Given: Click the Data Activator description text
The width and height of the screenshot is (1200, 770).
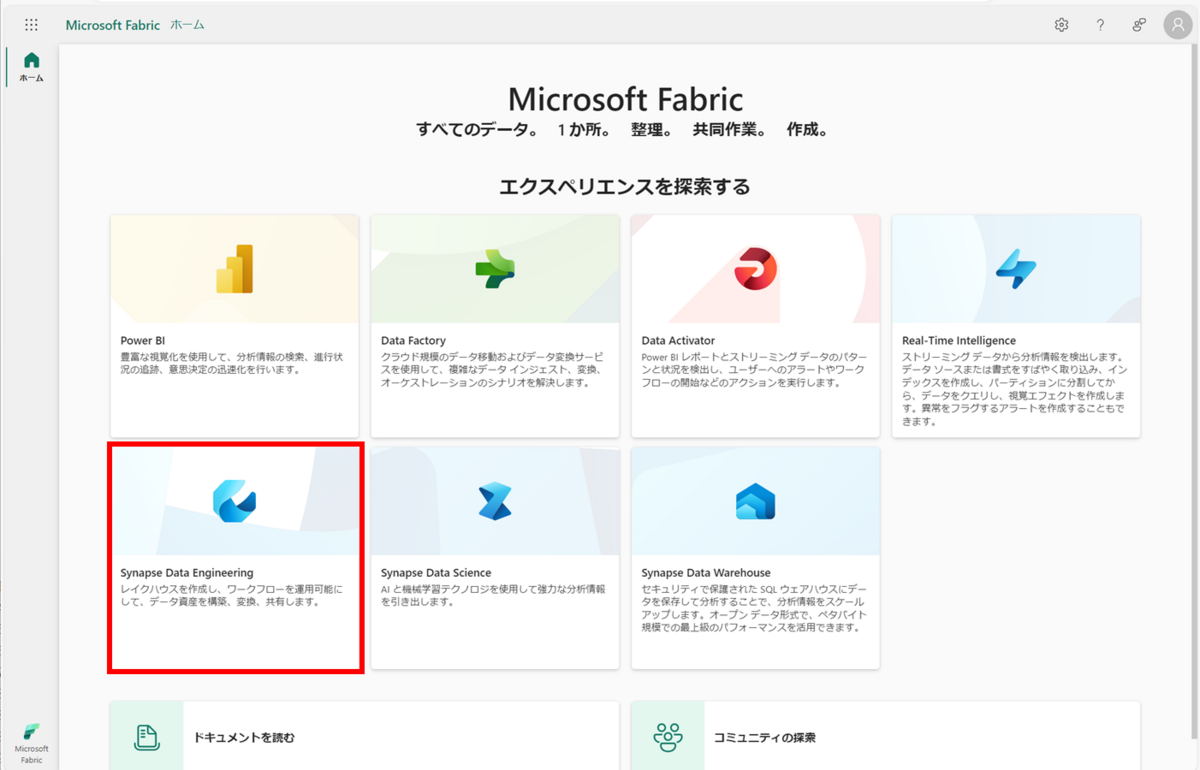Looking at the screenshot, I should [755, 369].
